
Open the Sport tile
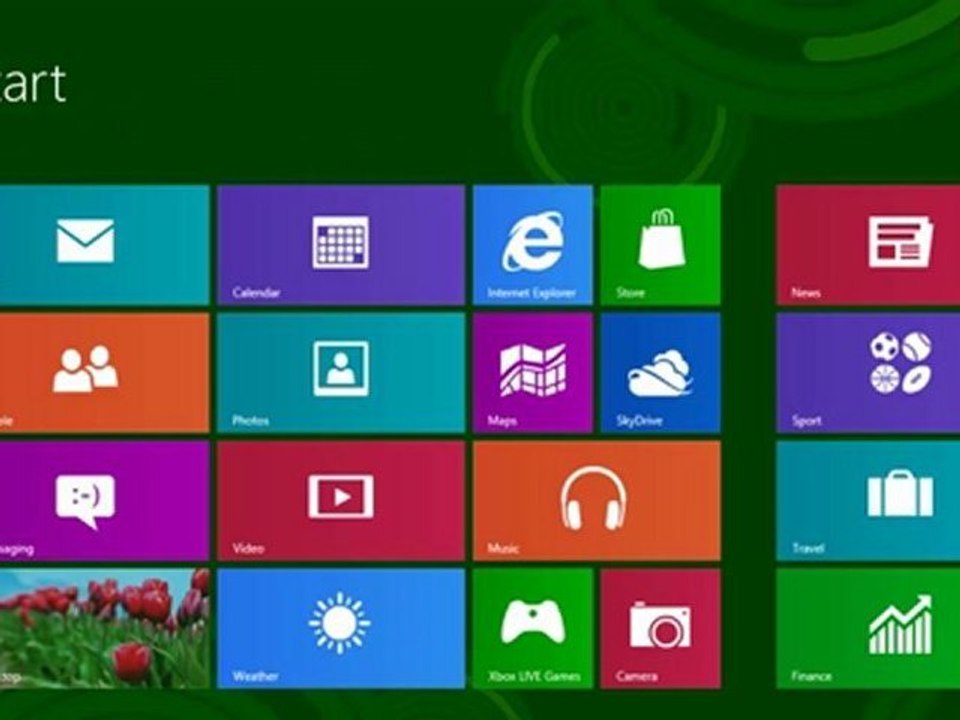click(x=868, y=373)
